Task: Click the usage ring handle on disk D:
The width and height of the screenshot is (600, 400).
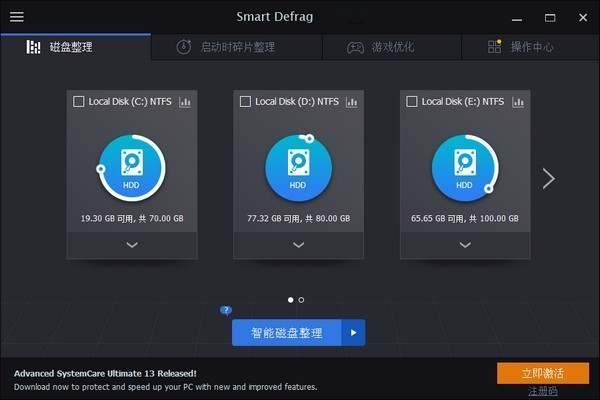Action: pyautogui.click(x=309, y=138)
